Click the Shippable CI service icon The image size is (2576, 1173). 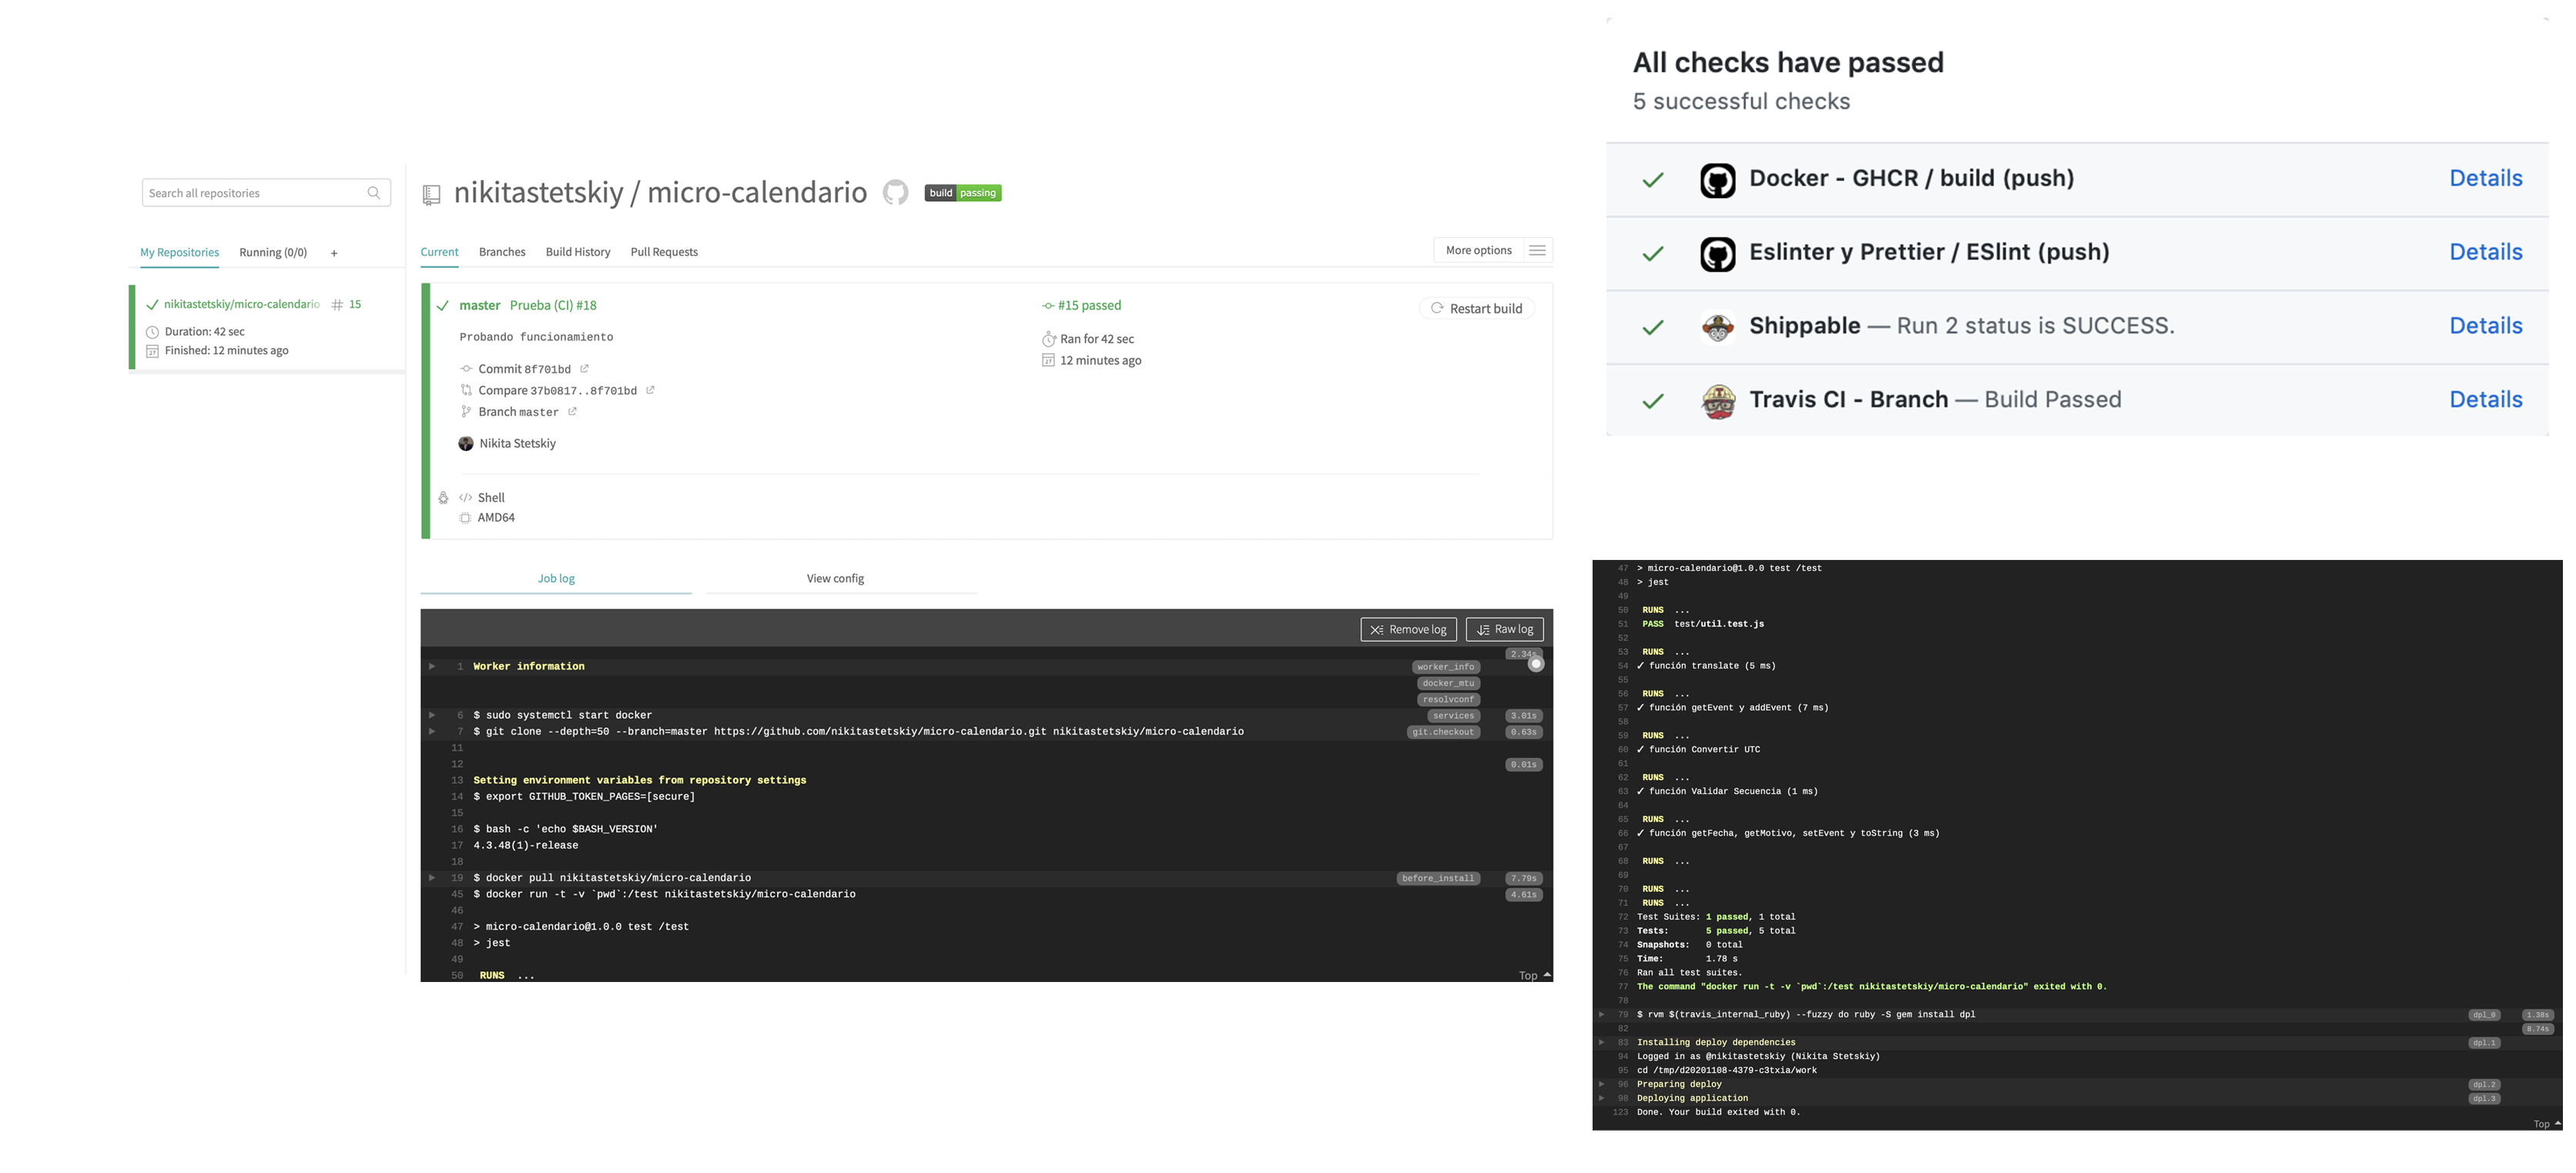(x=1717, y=325)
